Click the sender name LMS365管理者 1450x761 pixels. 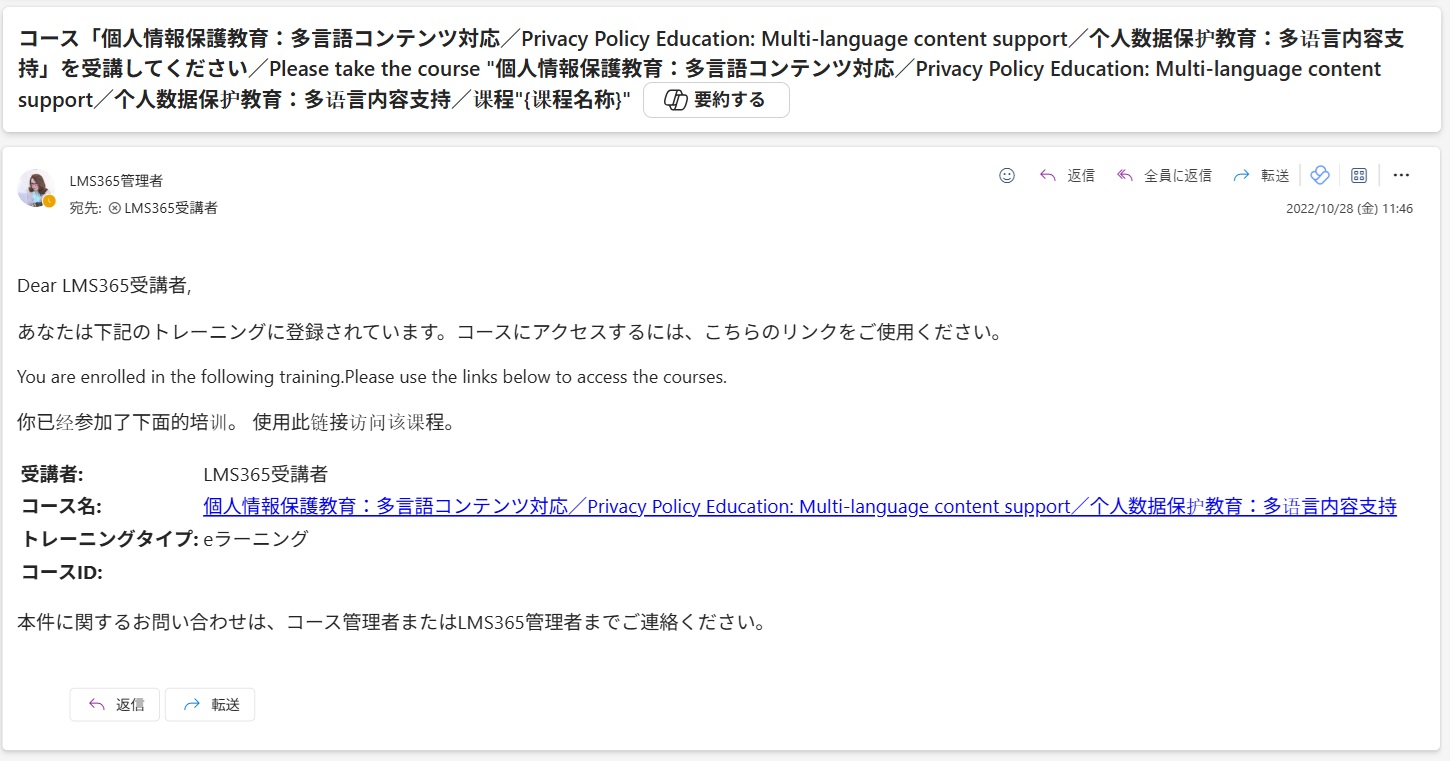(116, 181)
